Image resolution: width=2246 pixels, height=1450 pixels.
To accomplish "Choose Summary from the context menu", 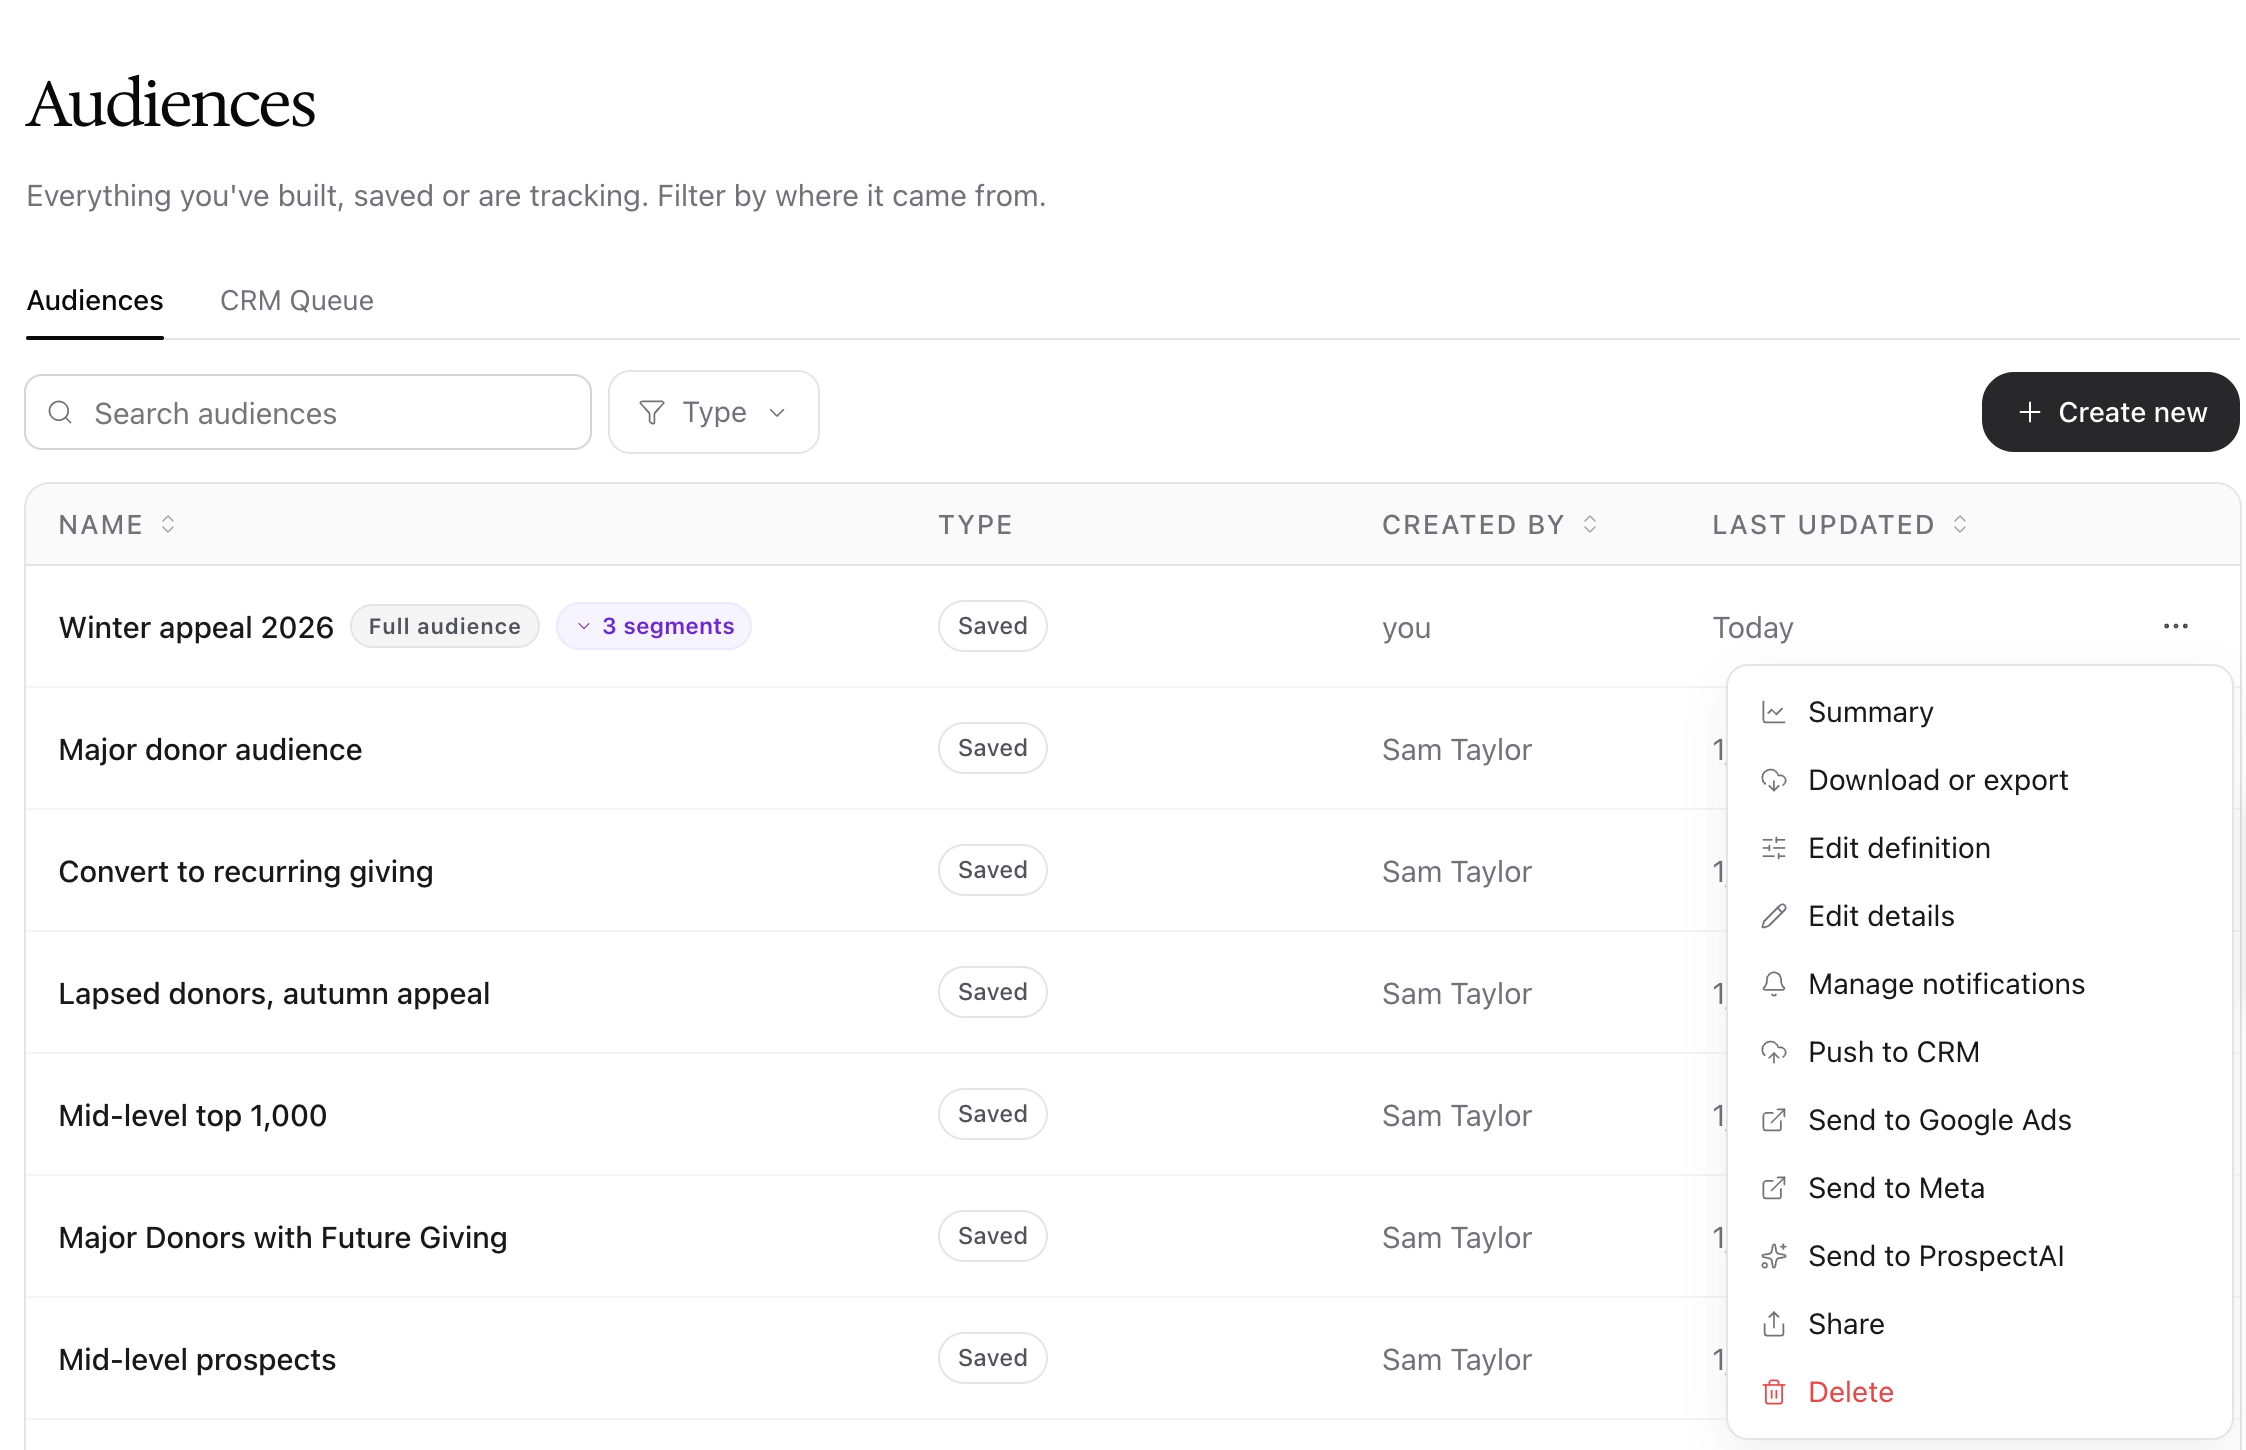I will (x=1980, y=712).
